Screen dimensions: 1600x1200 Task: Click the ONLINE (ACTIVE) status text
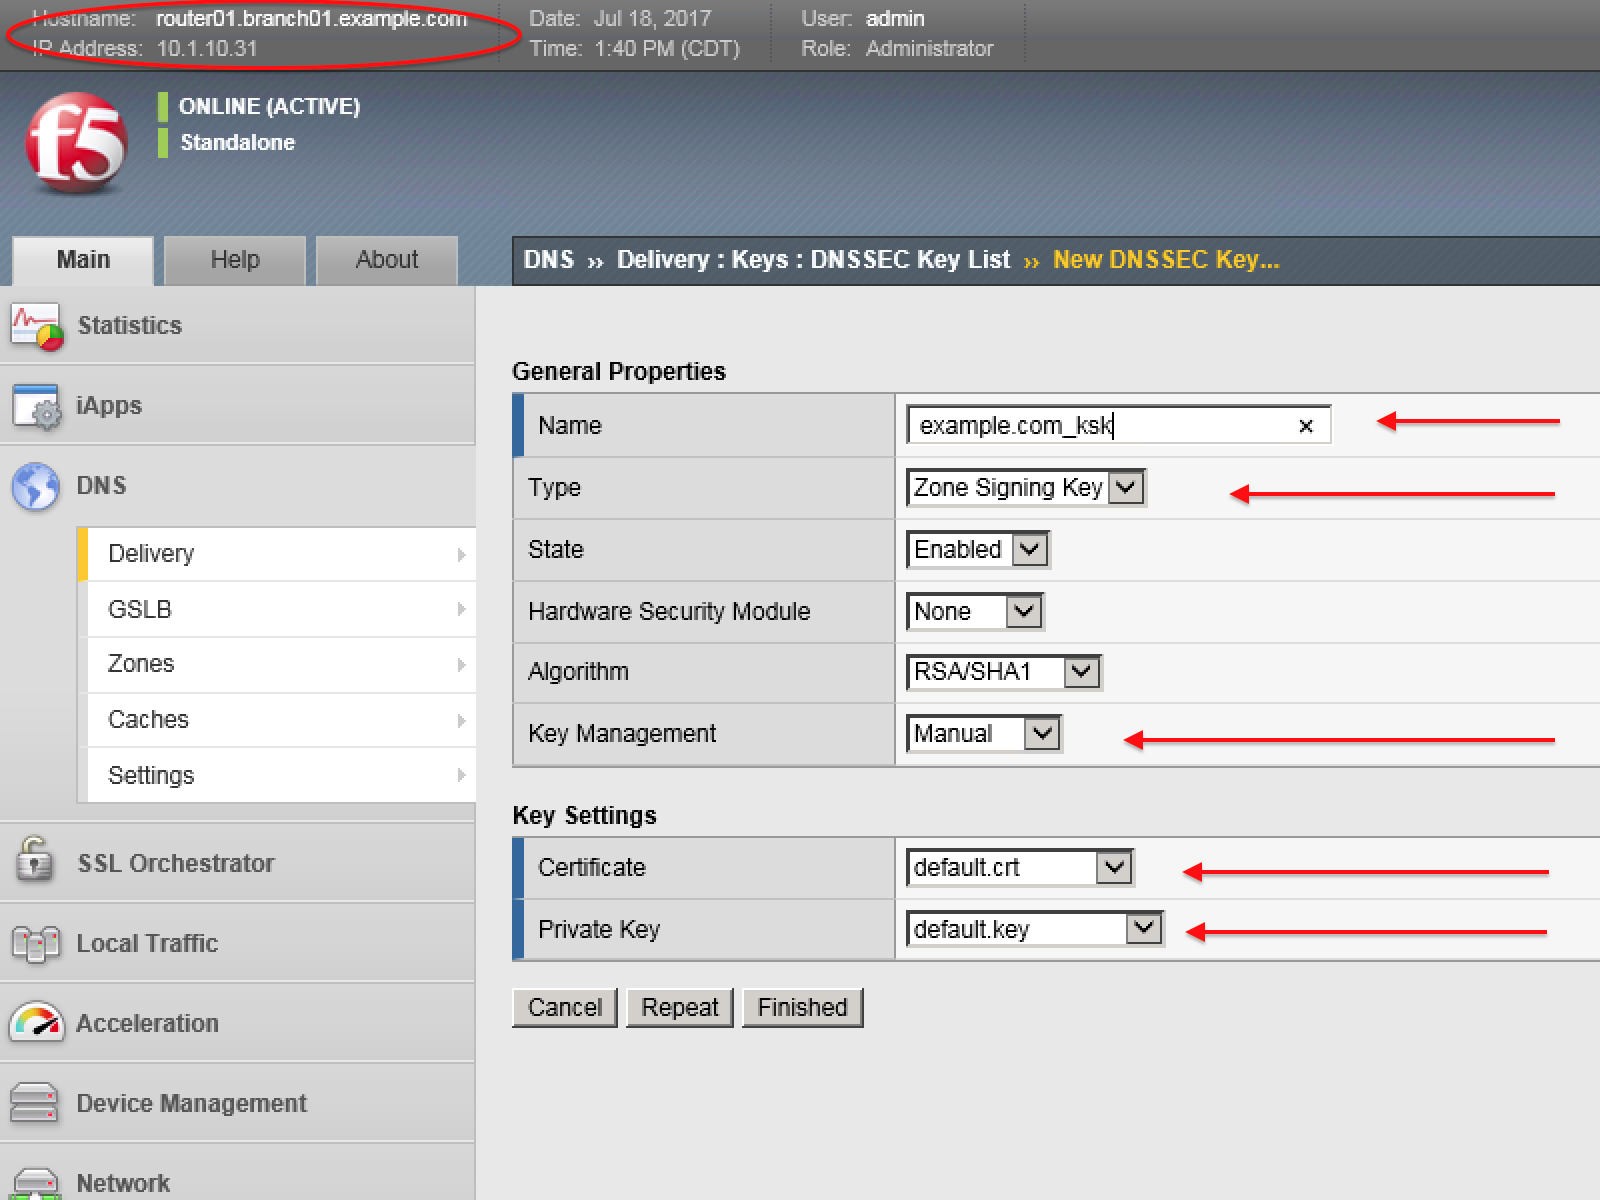click(269, 107)
